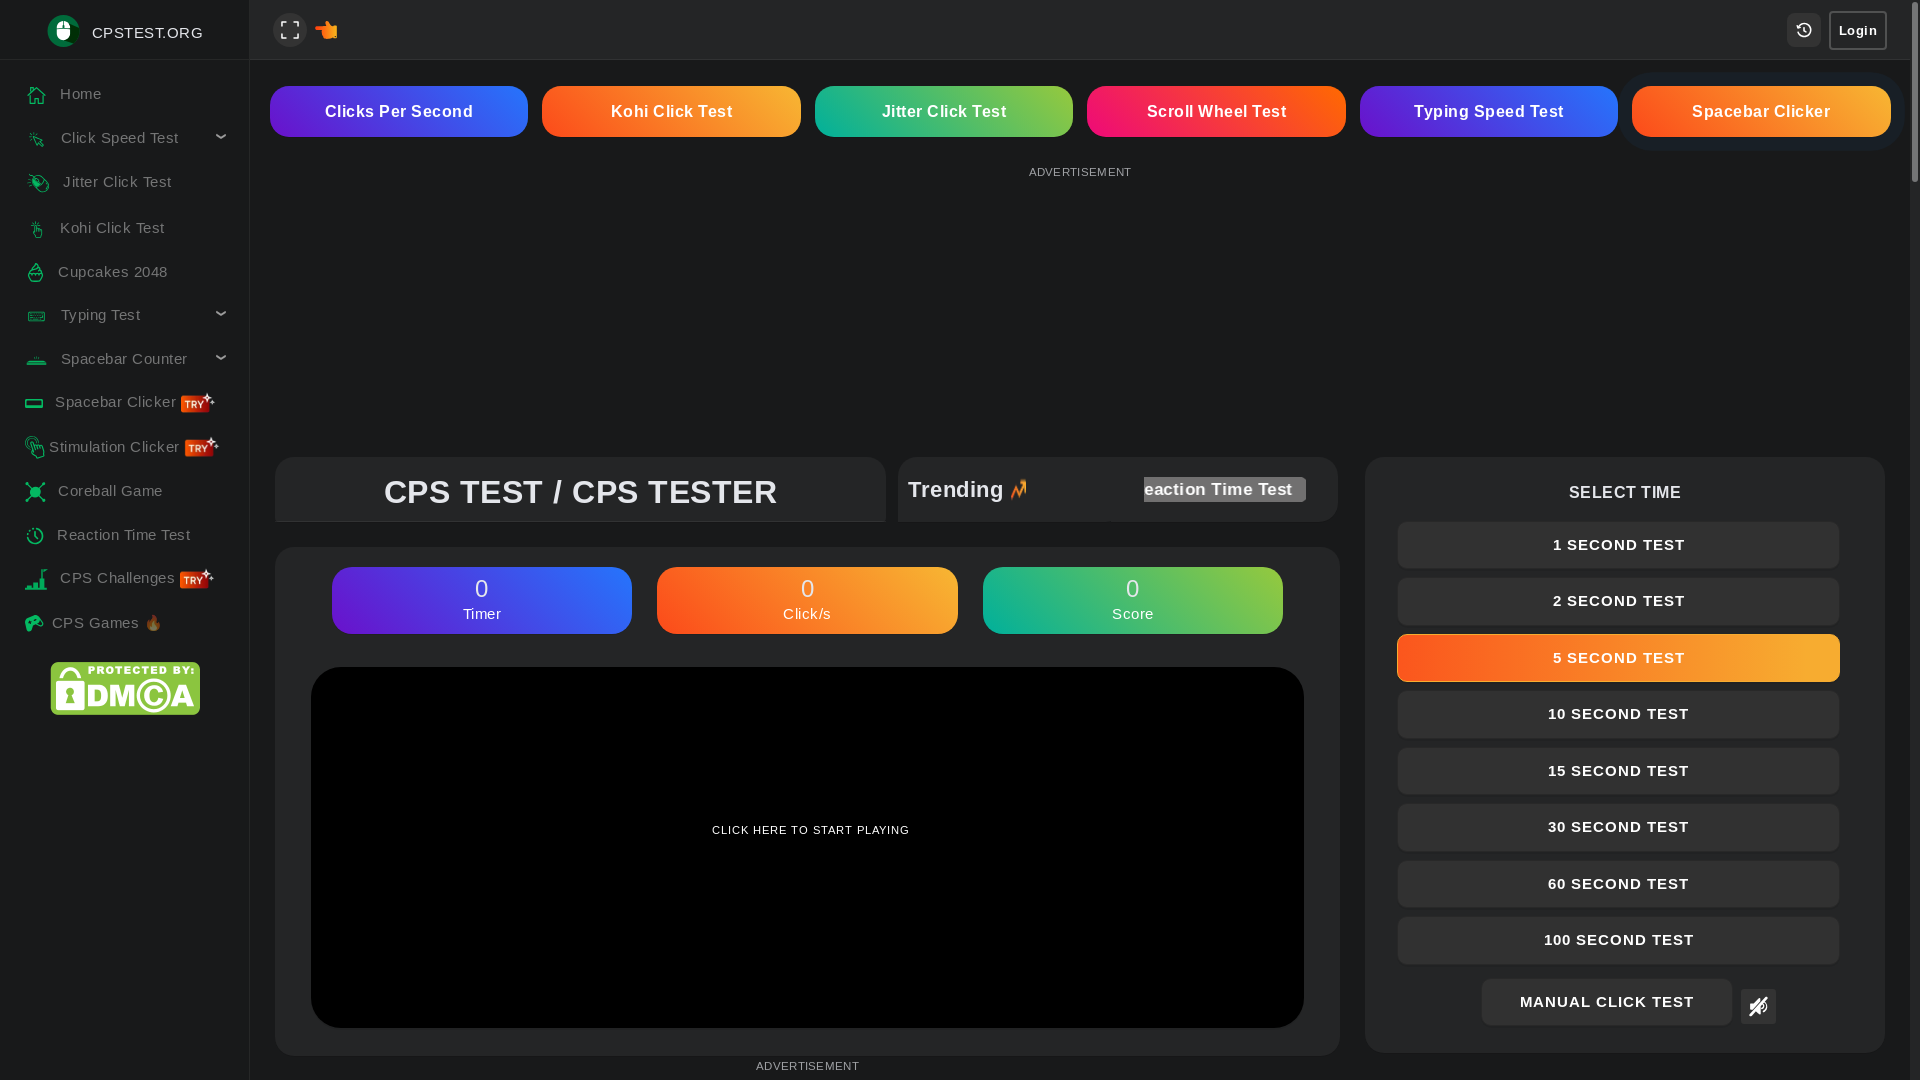Select the 1 SECOND TEST option
Image resolution: width=1920 pixels, height=1080 pixels.
pyautogui.click(x=1618, y=545)
